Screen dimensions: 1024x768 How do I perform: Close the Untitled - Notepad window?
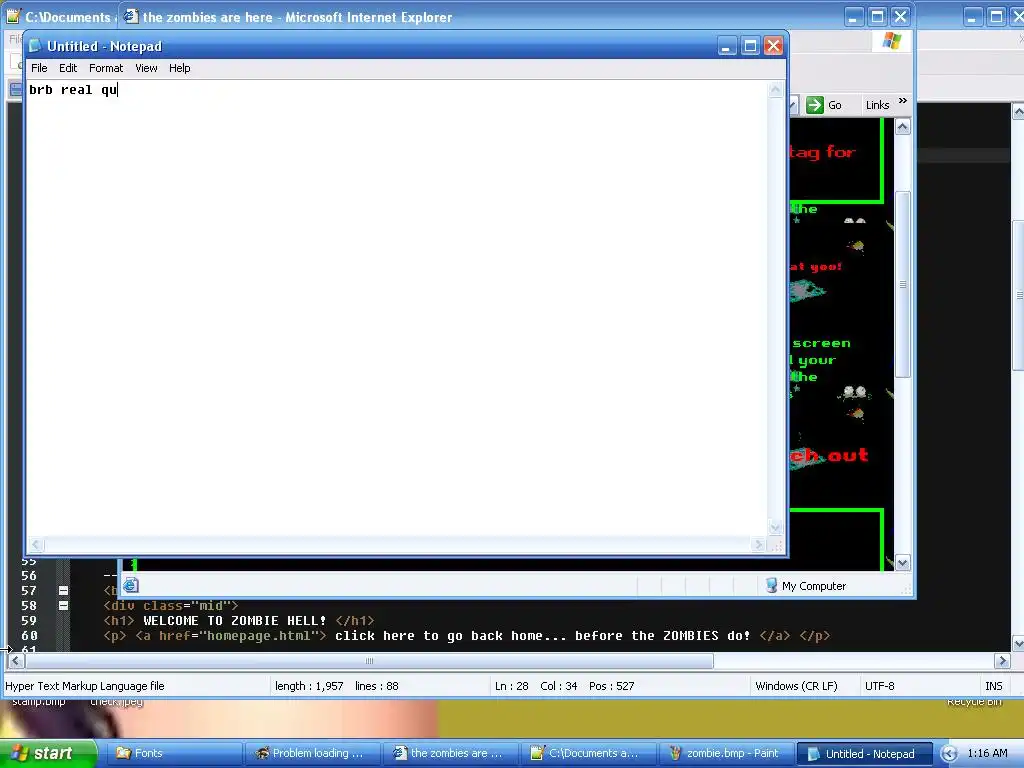click(x=773, y=46)
